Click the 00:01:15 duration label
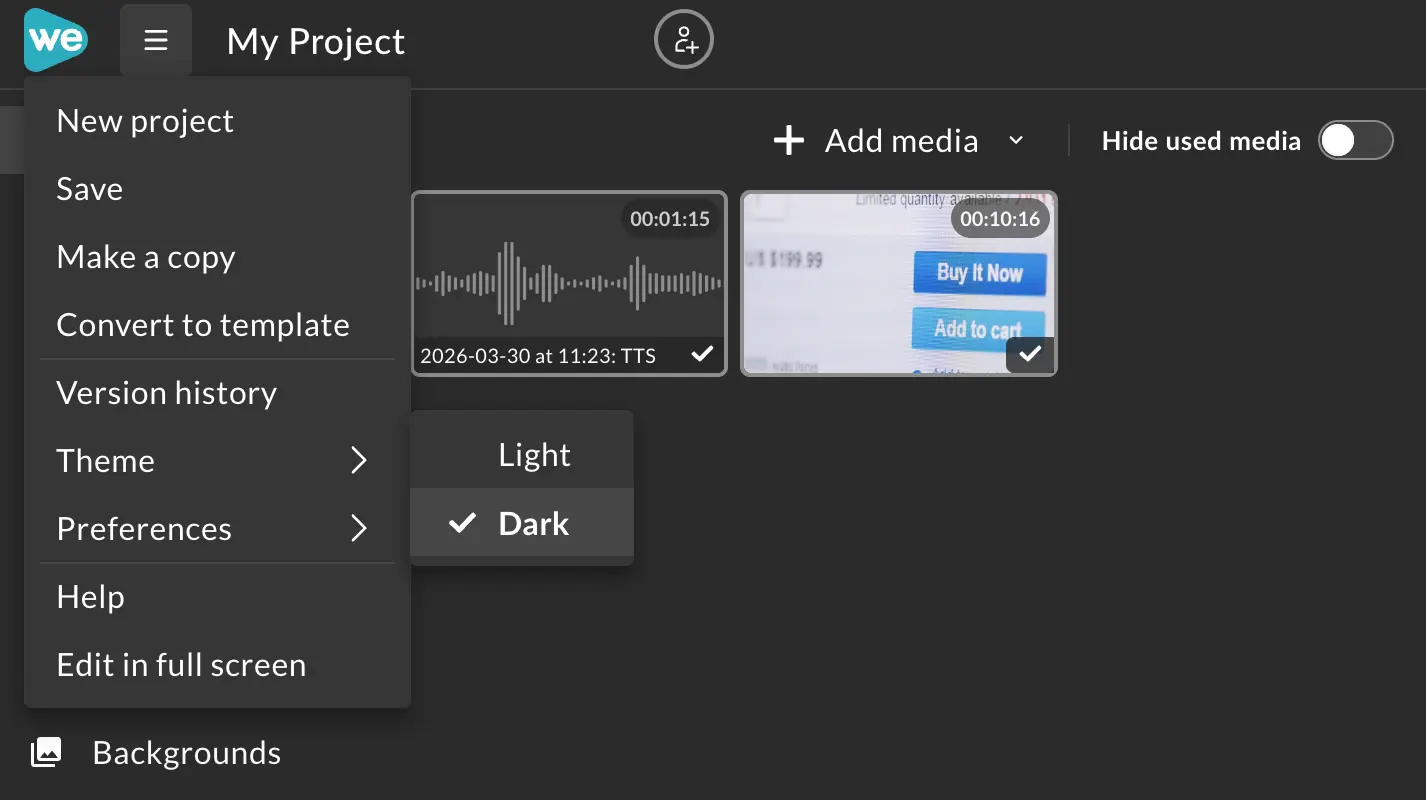1426x800 pixels. click(x=670, y=219)
